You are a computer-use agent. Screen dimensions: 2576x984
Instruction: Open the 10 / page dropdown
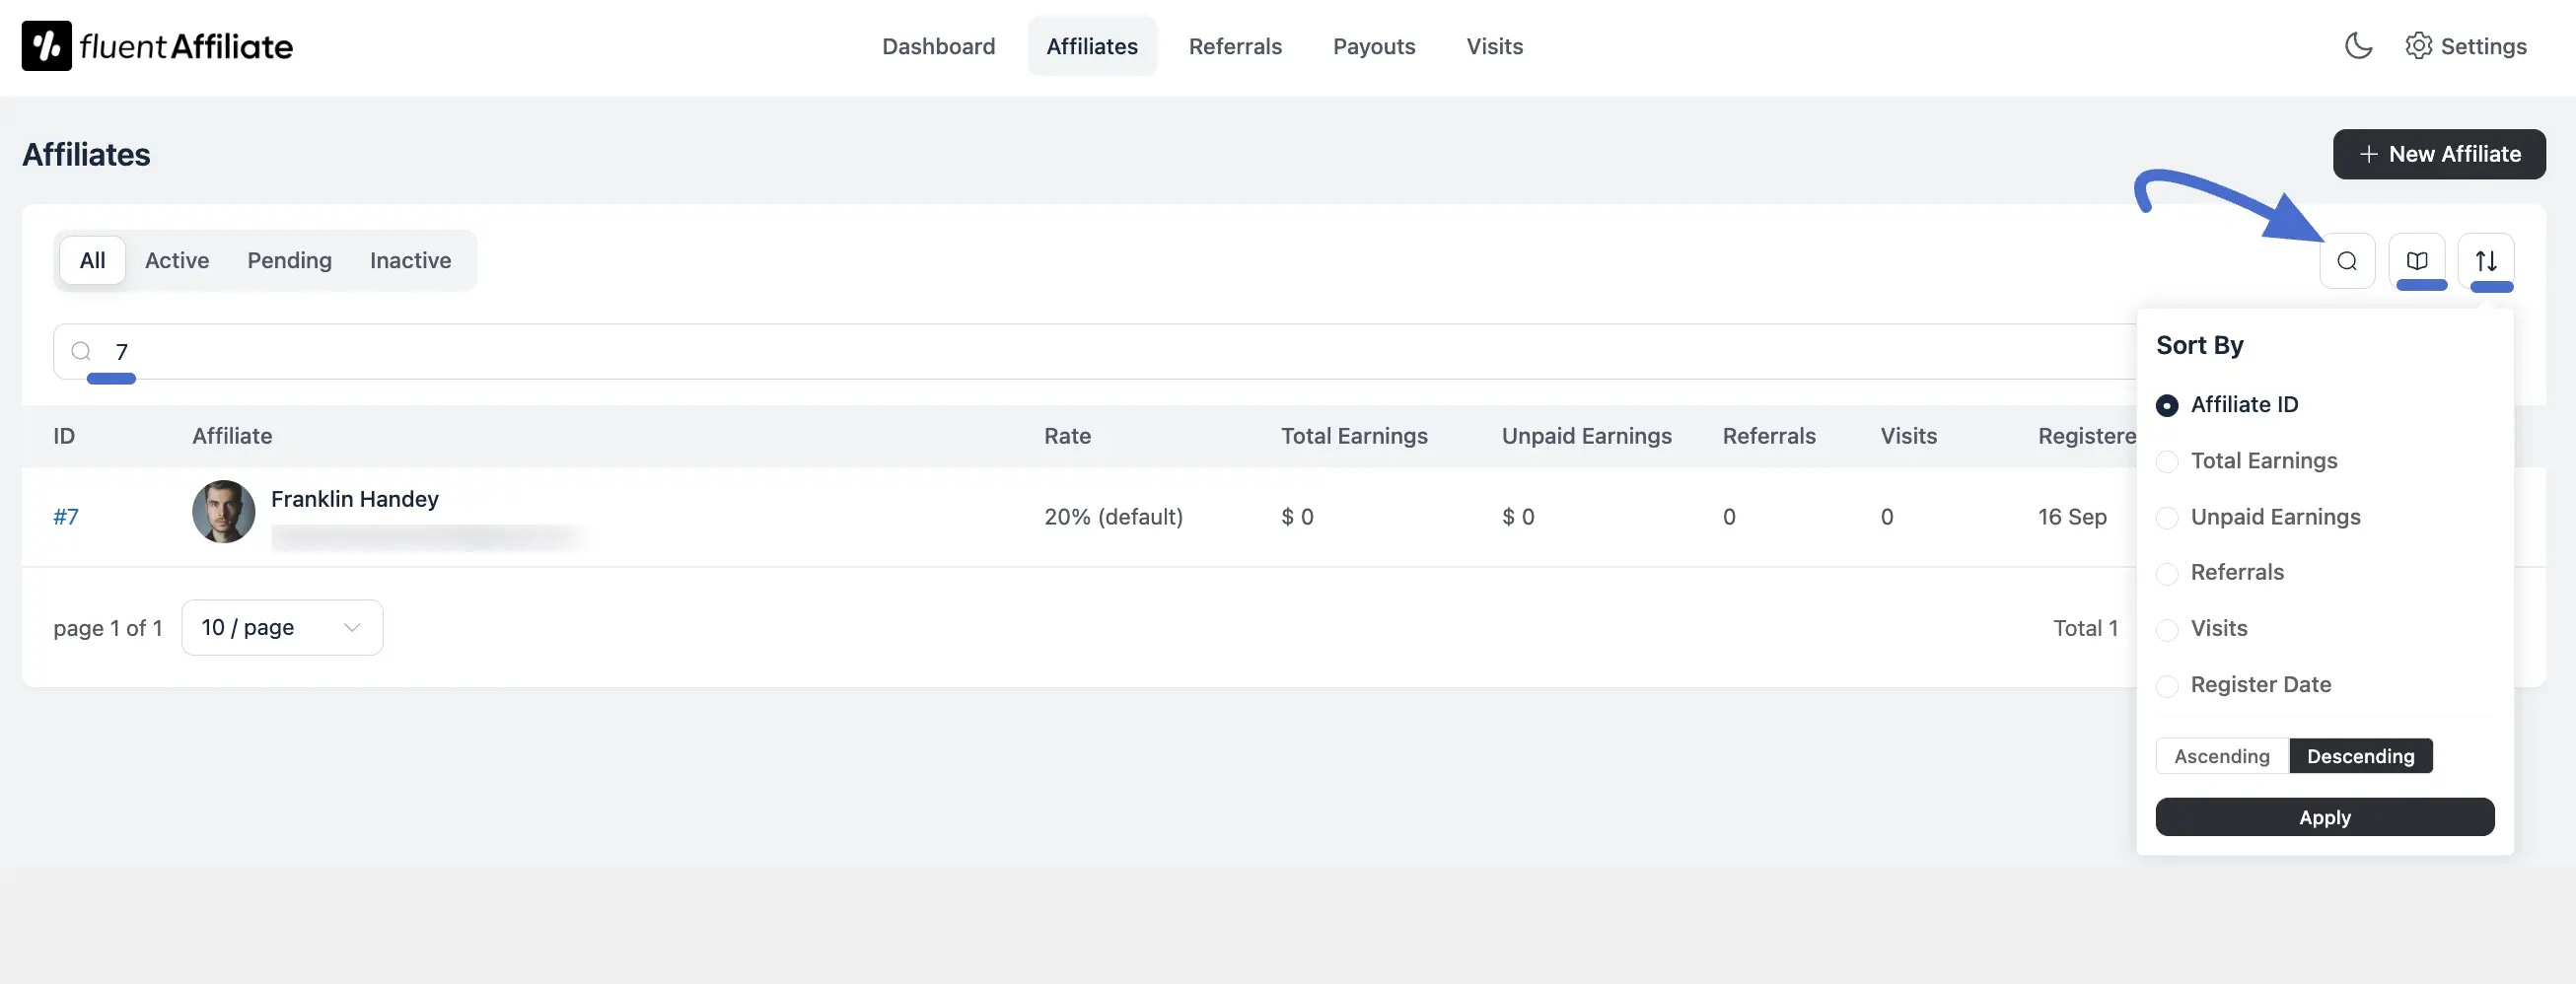(281, 628)
